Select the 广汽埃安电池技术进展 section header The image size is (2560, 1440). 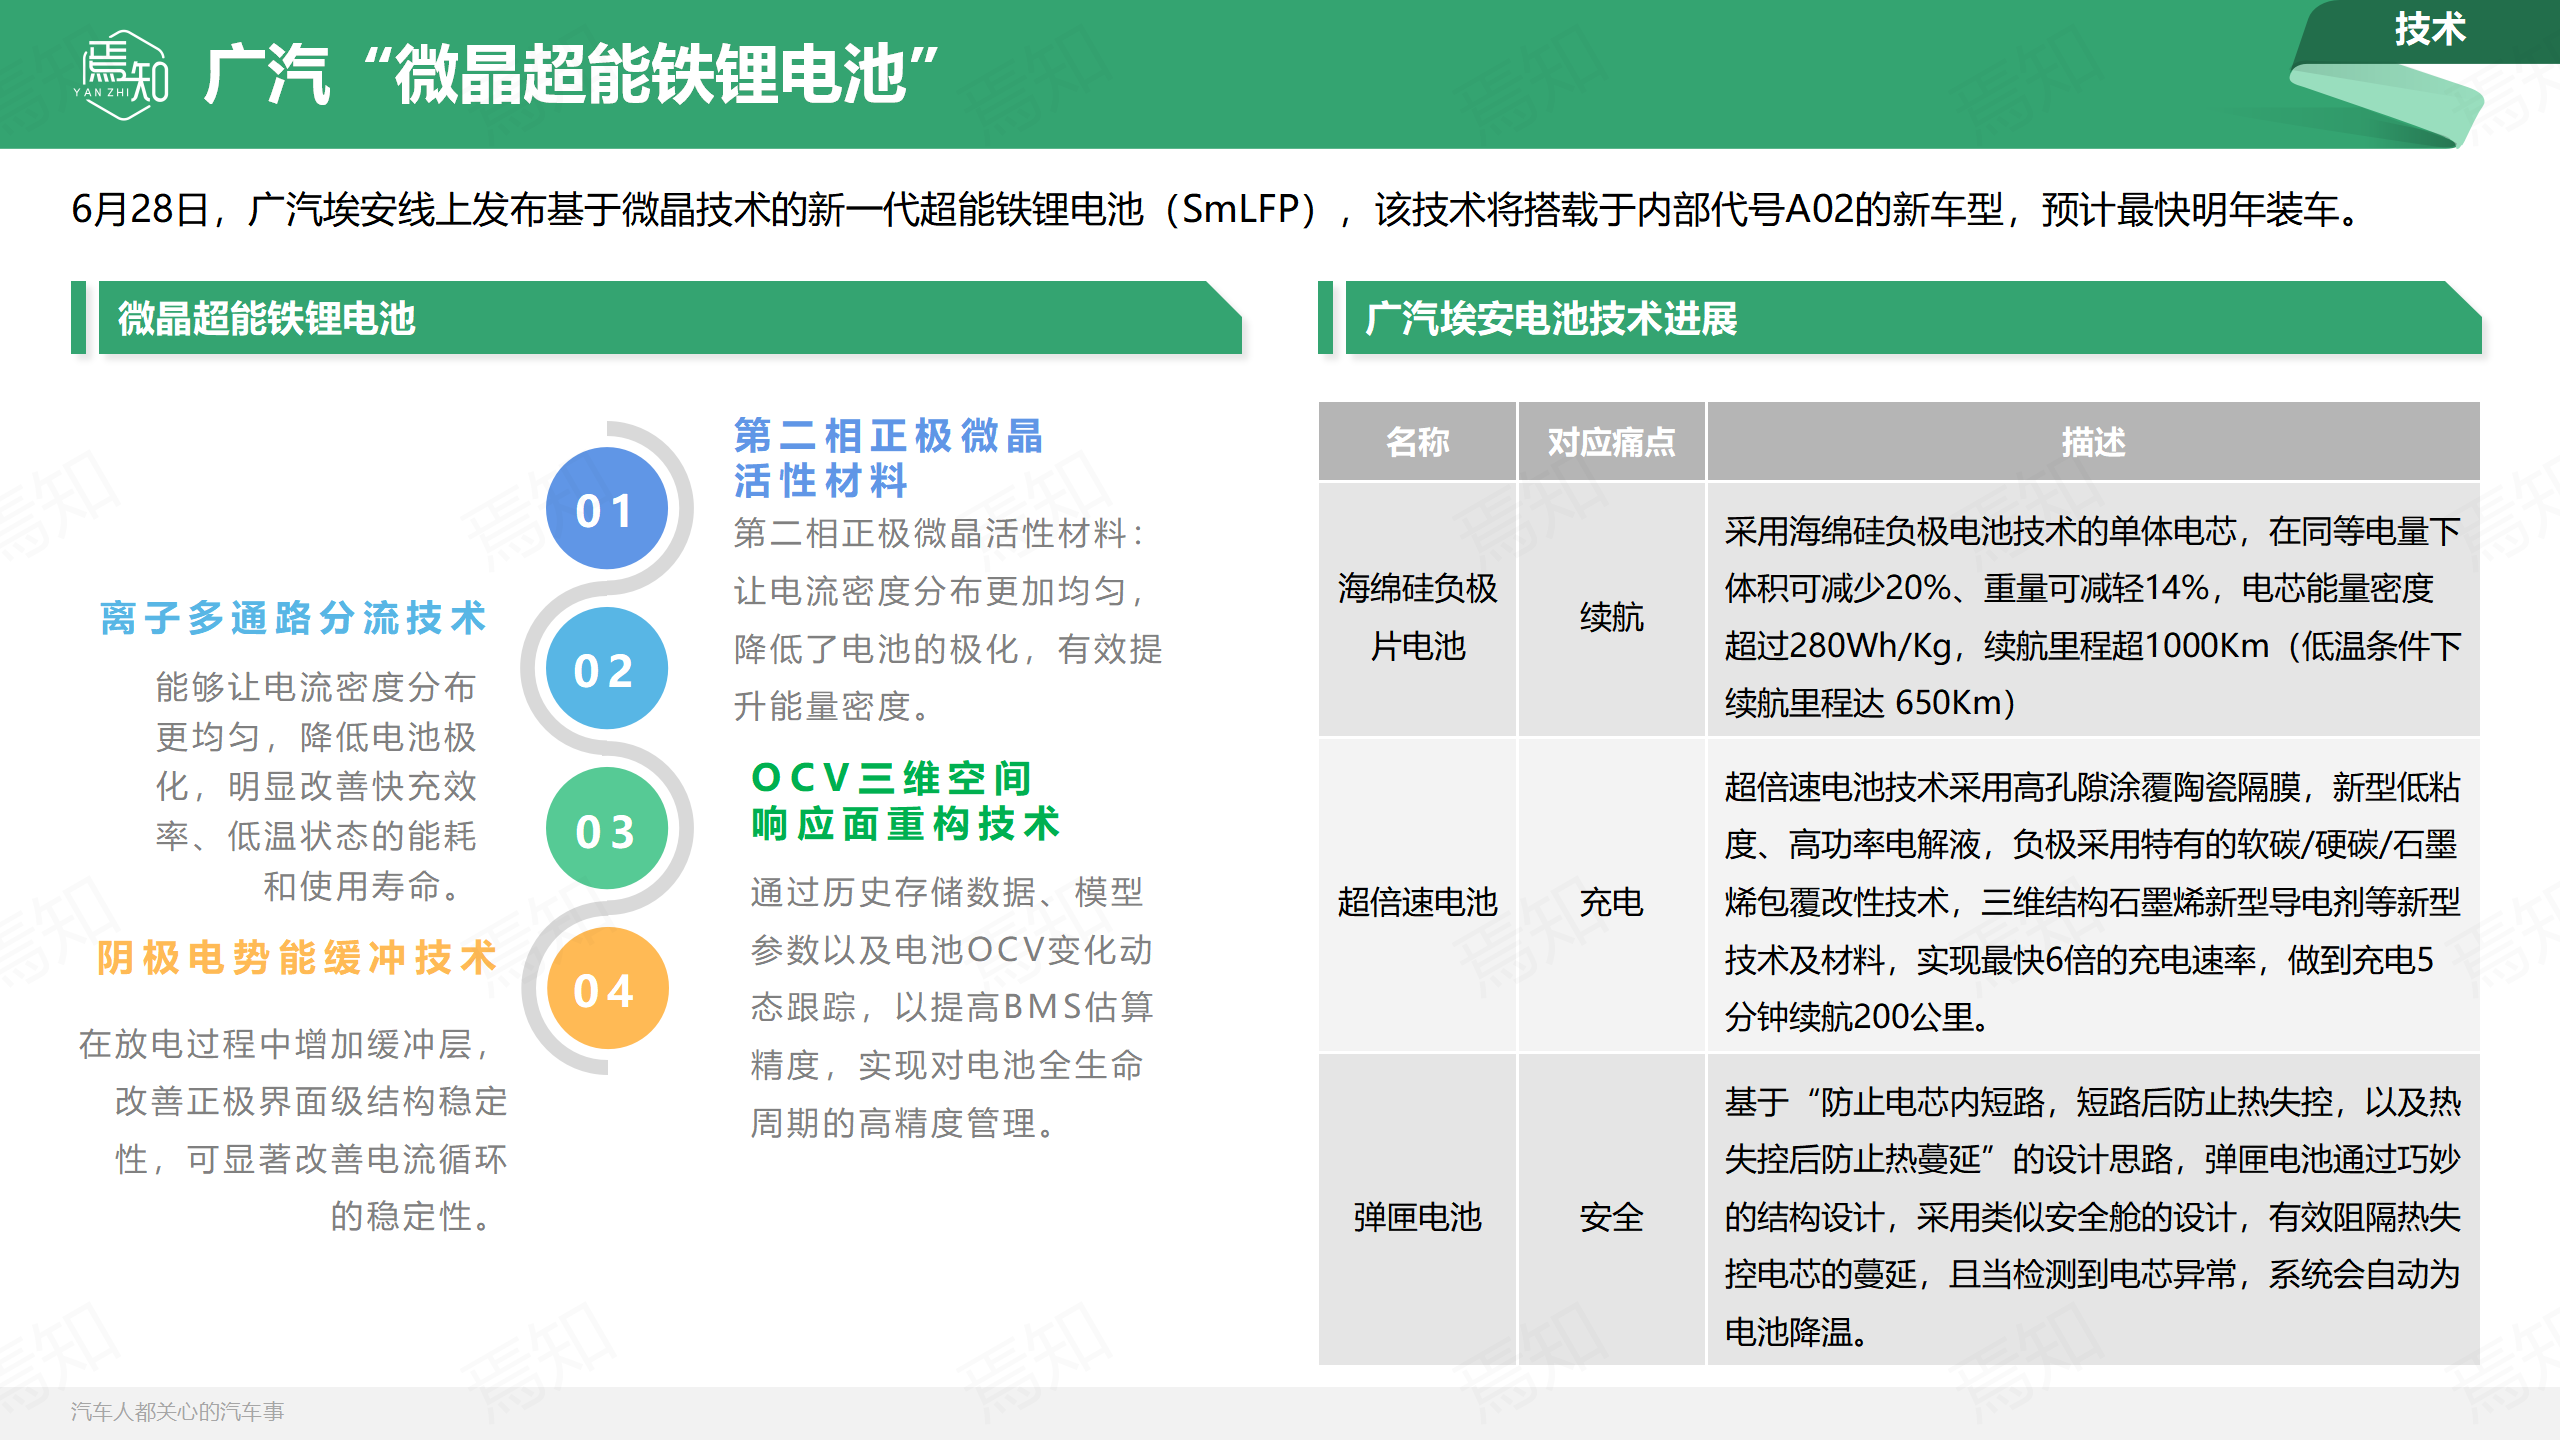click(x=1913, y=318)
